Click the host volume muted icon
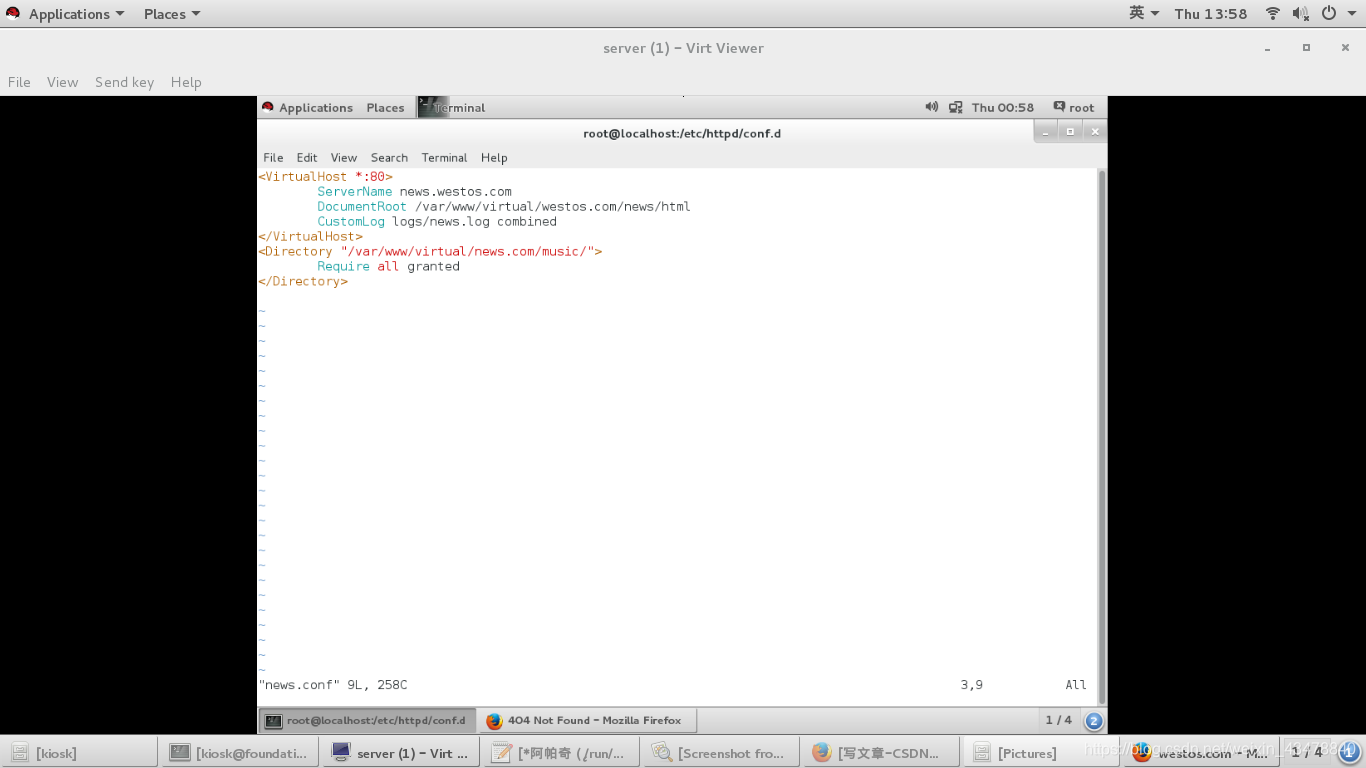 (x=1300, y=14)
